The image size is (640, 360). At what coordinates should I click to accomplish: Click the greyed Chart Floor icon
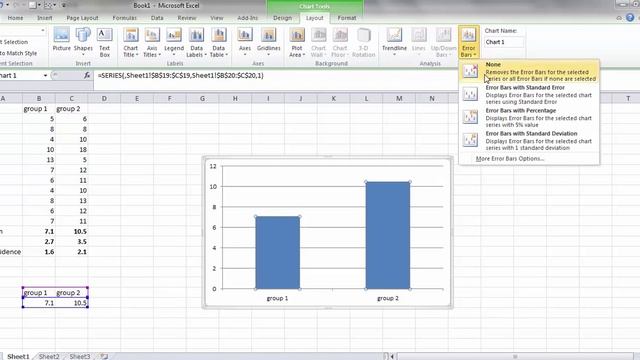pyautogui.click(x=340, y=36)
